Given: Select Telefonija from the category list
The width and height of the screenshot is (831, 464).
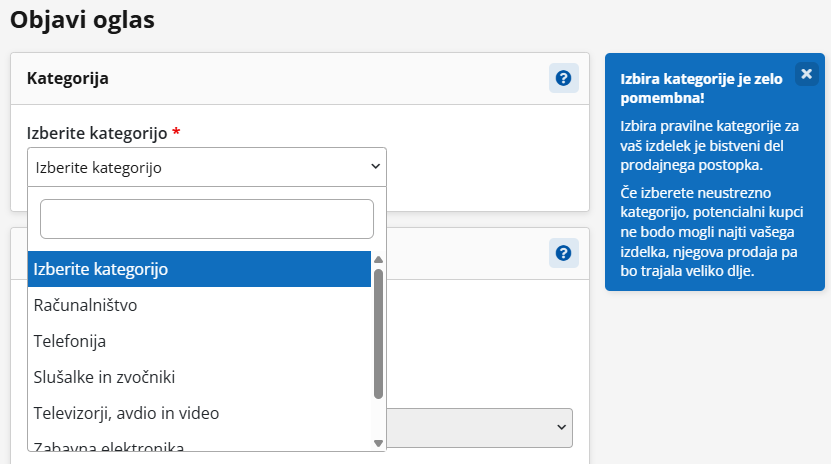Looking at the screenshot, I should pos(199,341).
